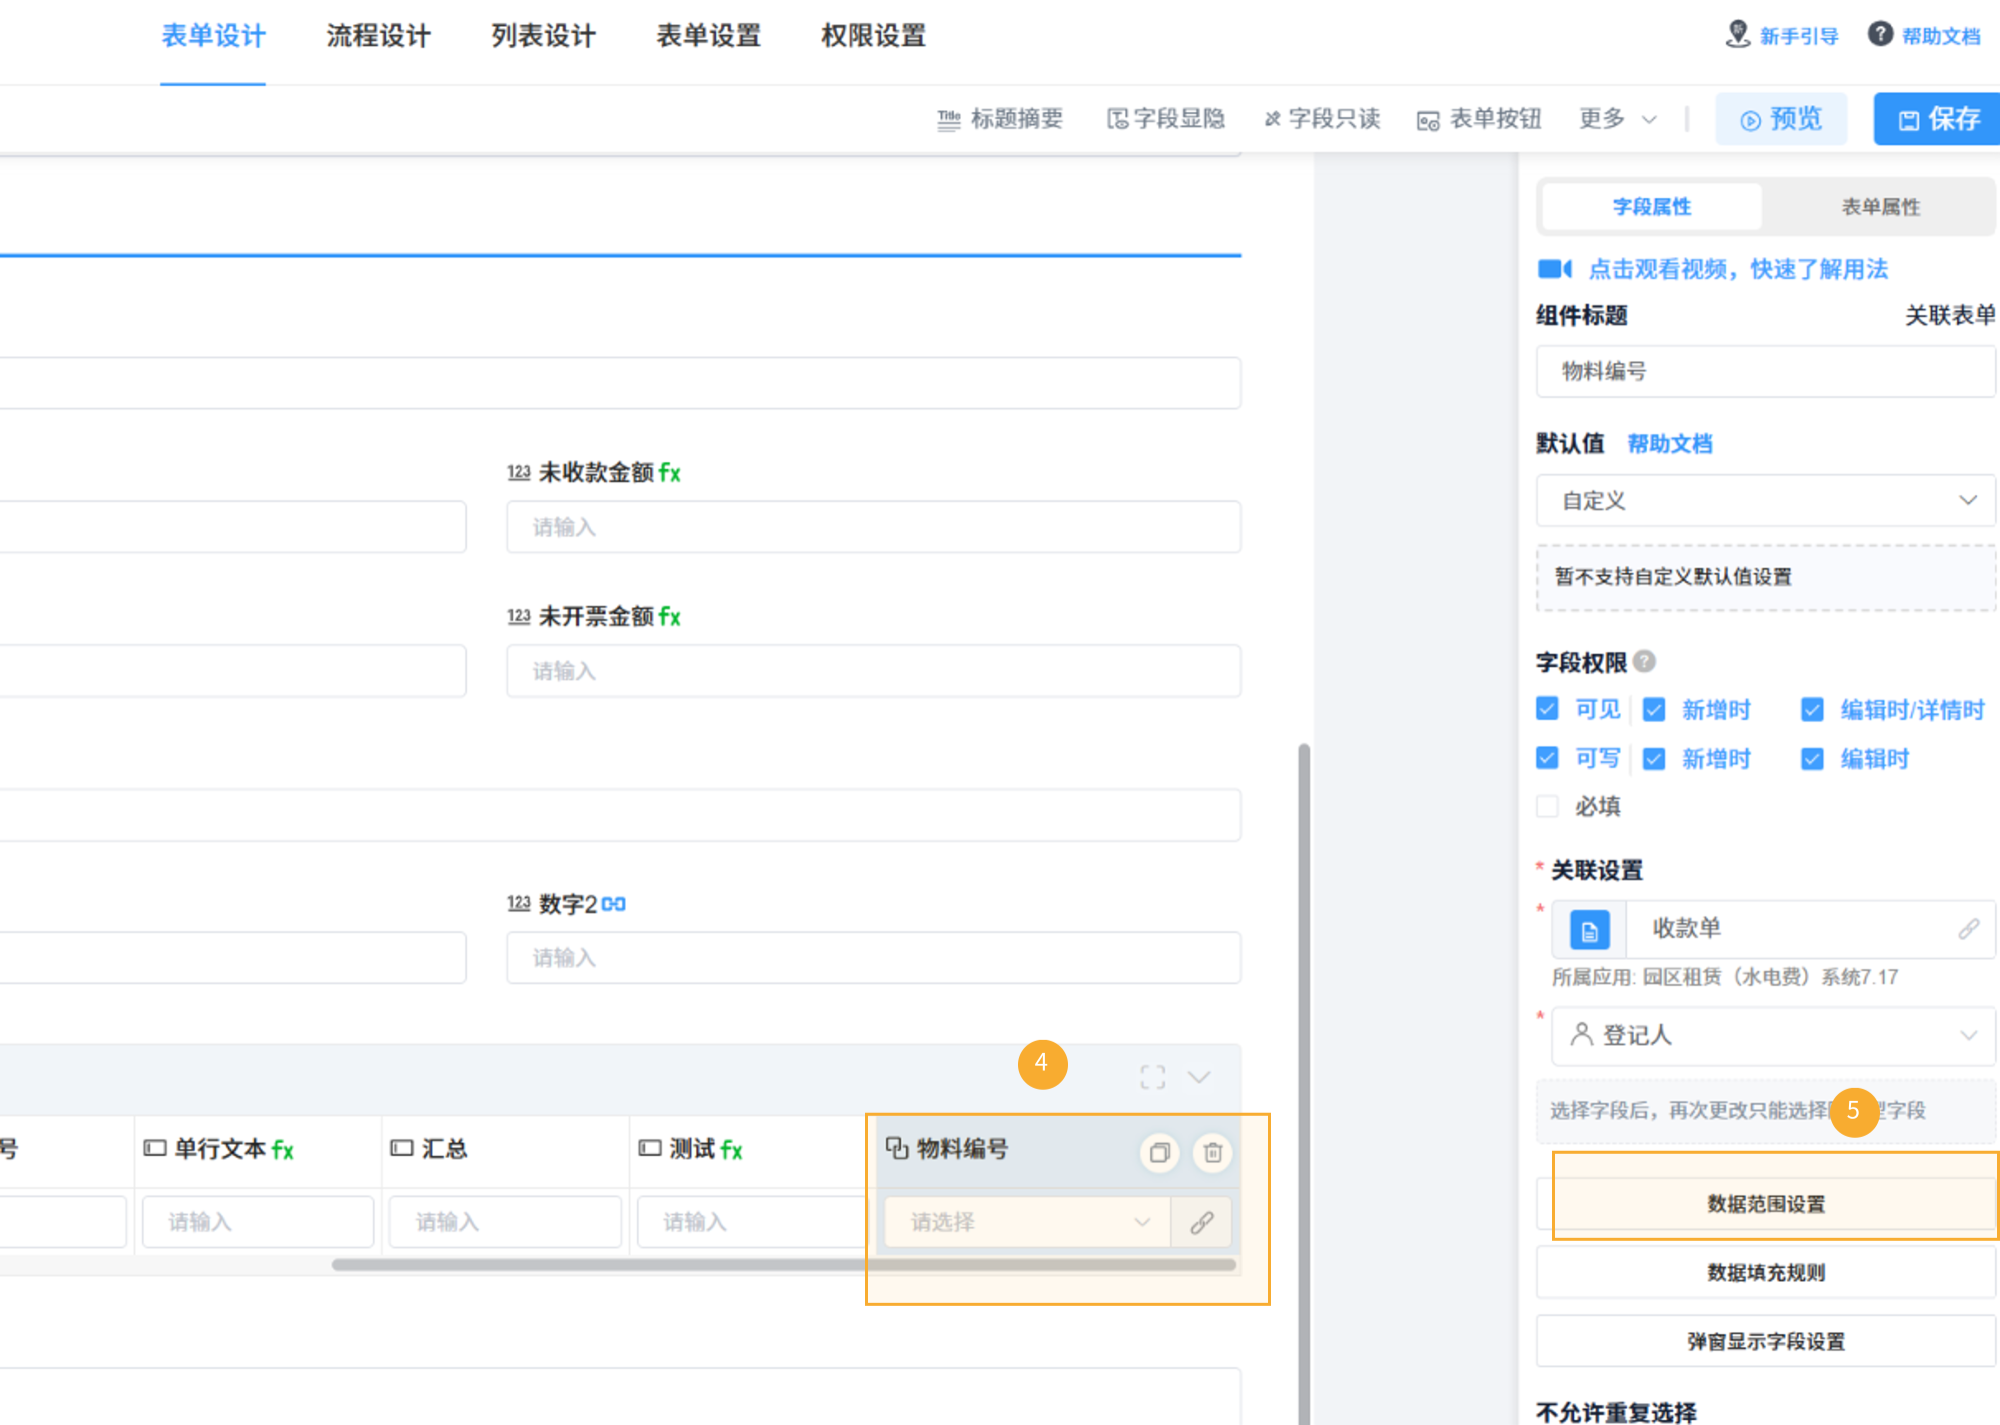Click the 数字2 input field
The width and height of the screenshot is (2000, 1425).
[x=873, y=958]
